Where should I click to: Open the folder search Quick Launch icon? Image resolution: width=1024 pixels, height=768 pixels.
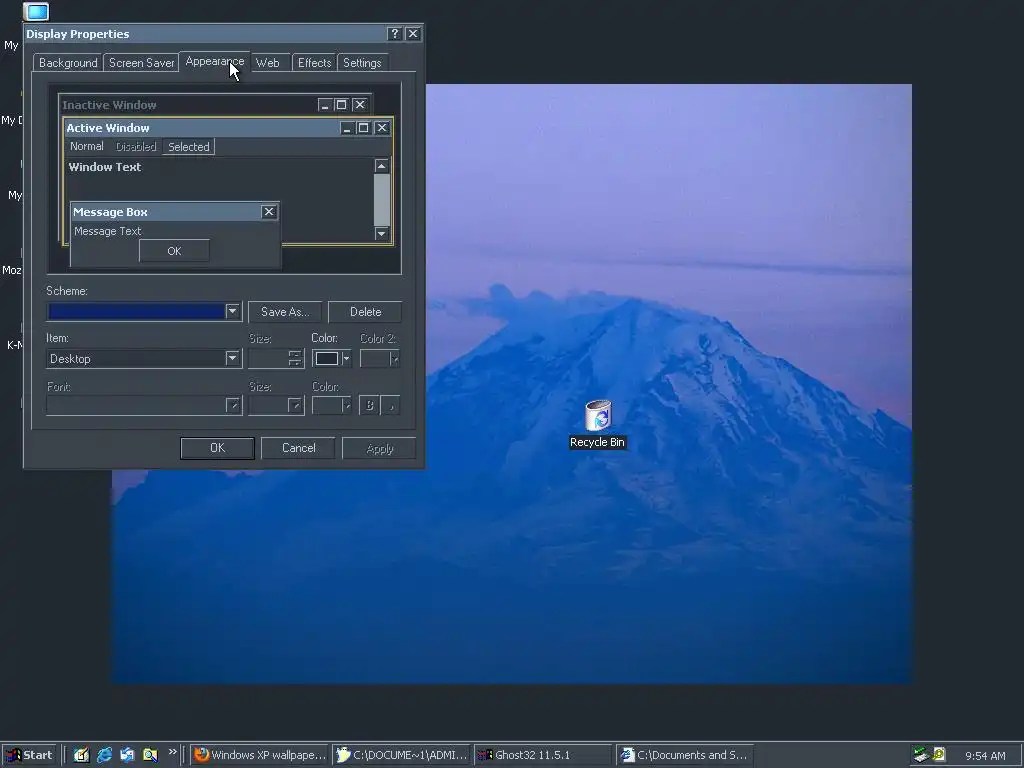tap(150, 755)
